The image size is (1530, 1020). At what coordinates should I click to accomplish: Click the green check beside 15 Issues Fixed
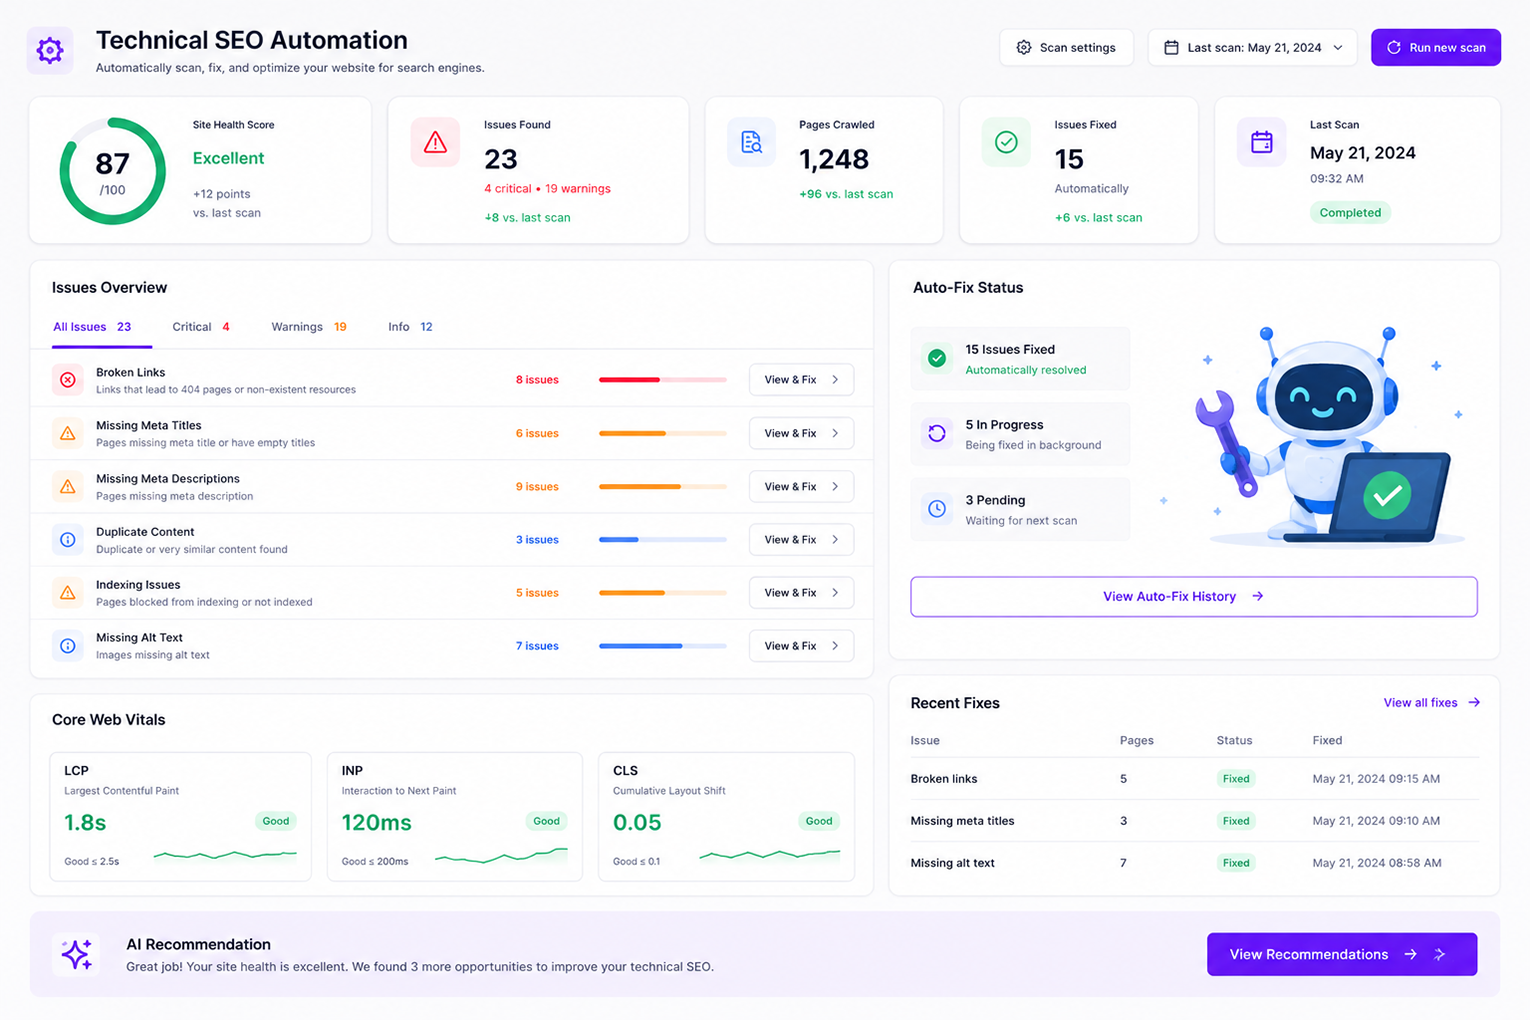click(937, 358)
